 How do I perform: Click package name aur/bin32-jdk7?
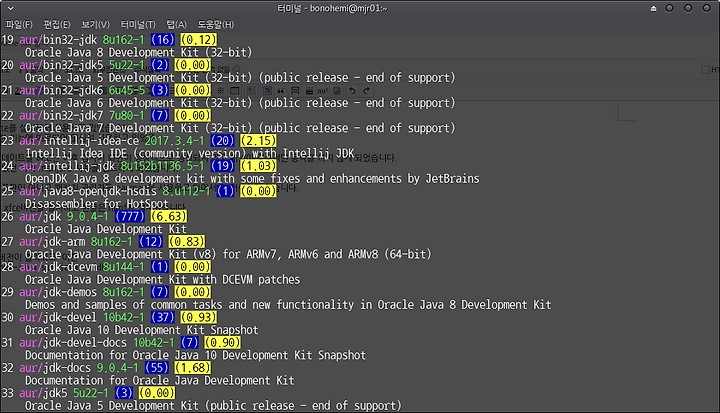(61, 116)
